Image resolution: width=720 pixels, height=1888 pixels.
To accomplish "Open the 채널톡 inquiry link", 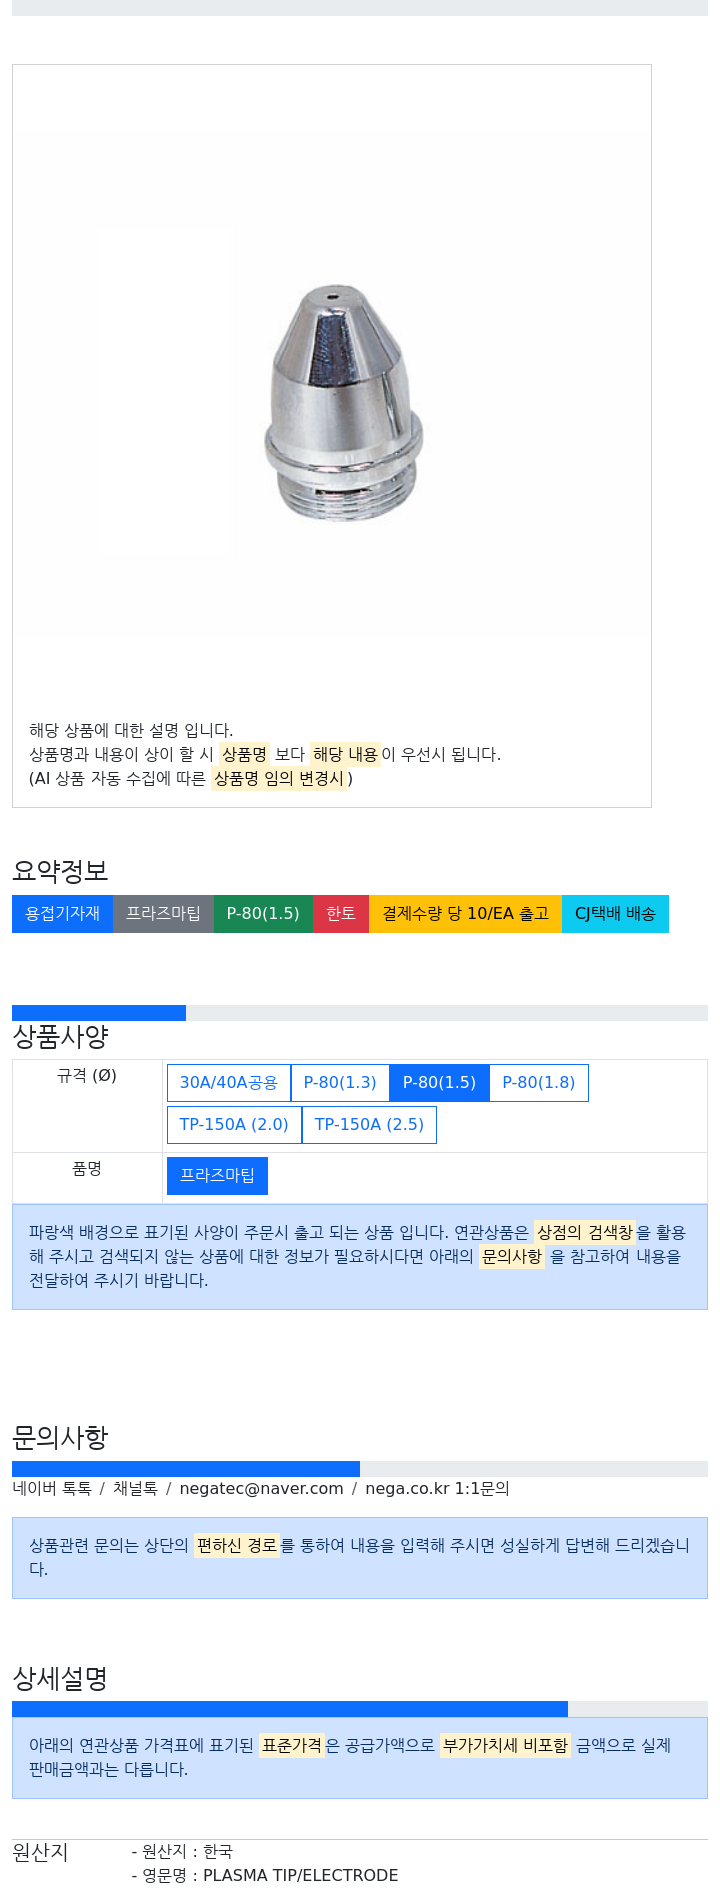I will [135, 1489].
